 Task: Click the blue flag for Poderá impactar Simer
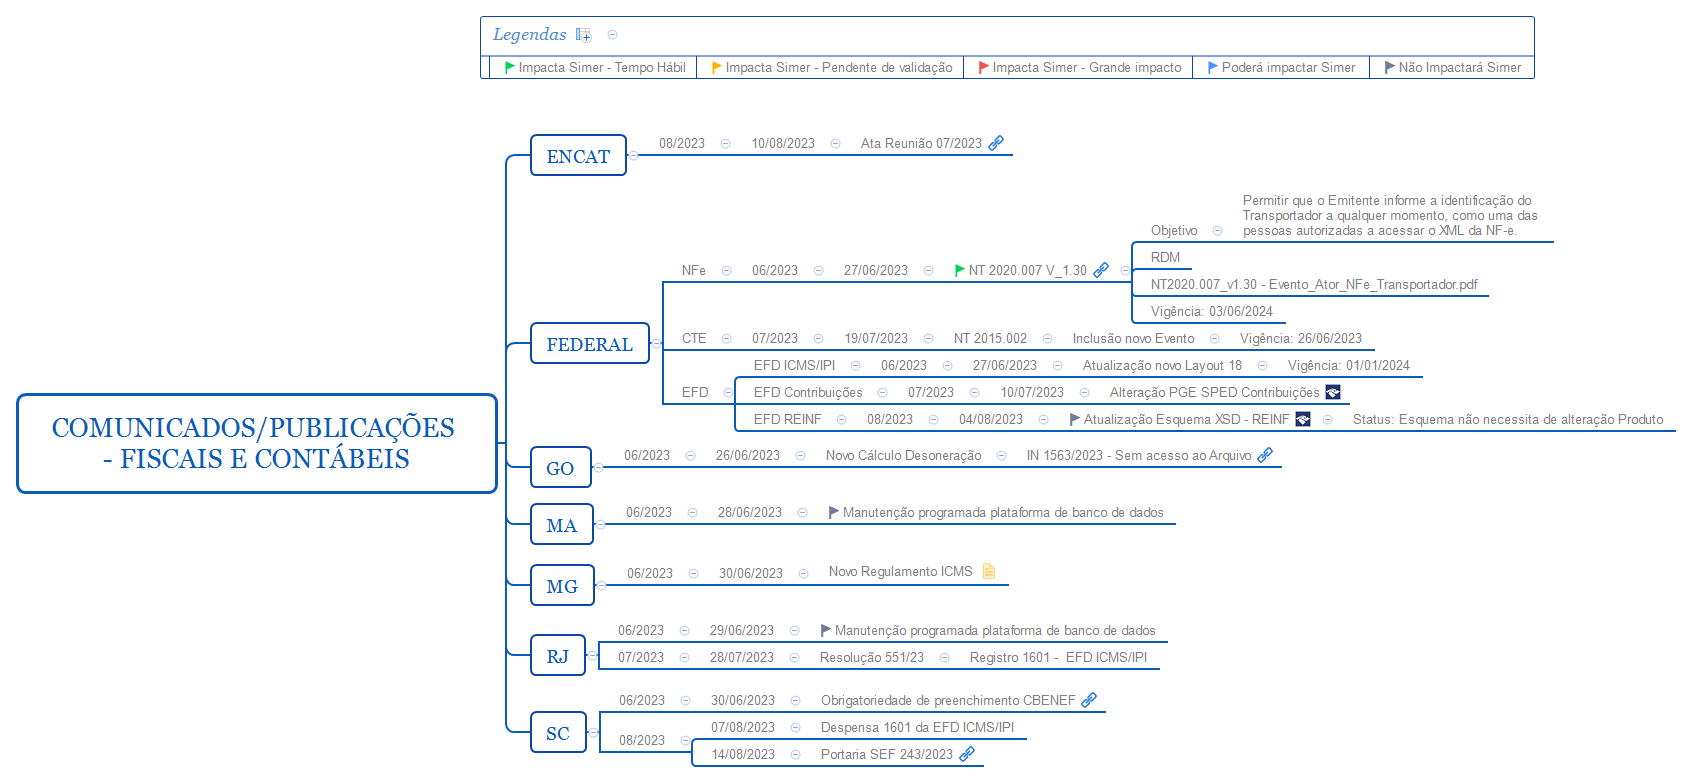1213,67
